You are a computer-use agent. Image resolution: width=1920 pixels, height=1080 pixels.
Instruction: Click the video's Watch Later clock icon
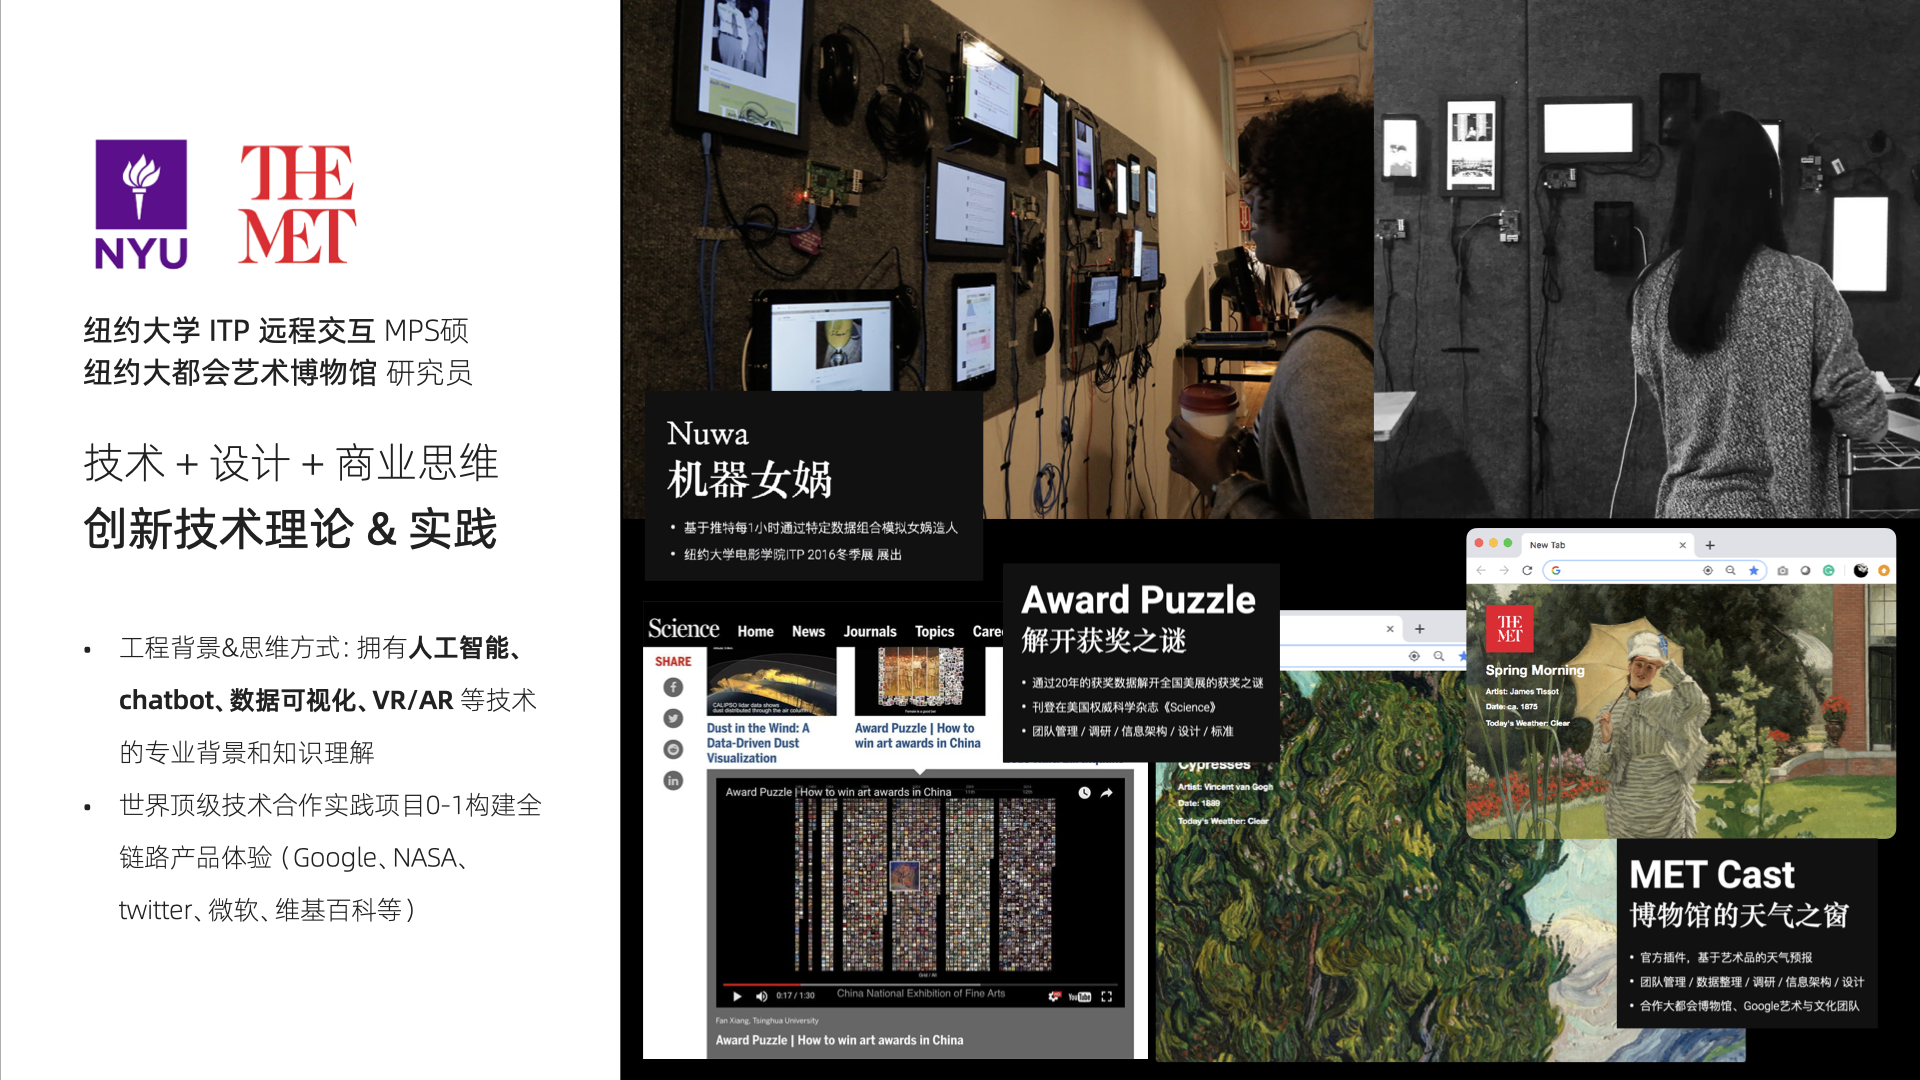click(1084, 793)
